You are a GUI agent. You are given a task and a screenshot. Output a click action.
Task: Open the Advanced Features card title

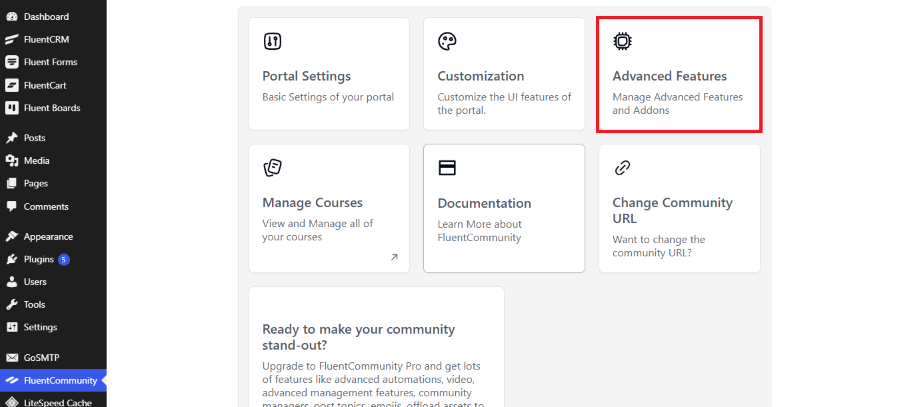pyautogui.click(x=669, y=76)
